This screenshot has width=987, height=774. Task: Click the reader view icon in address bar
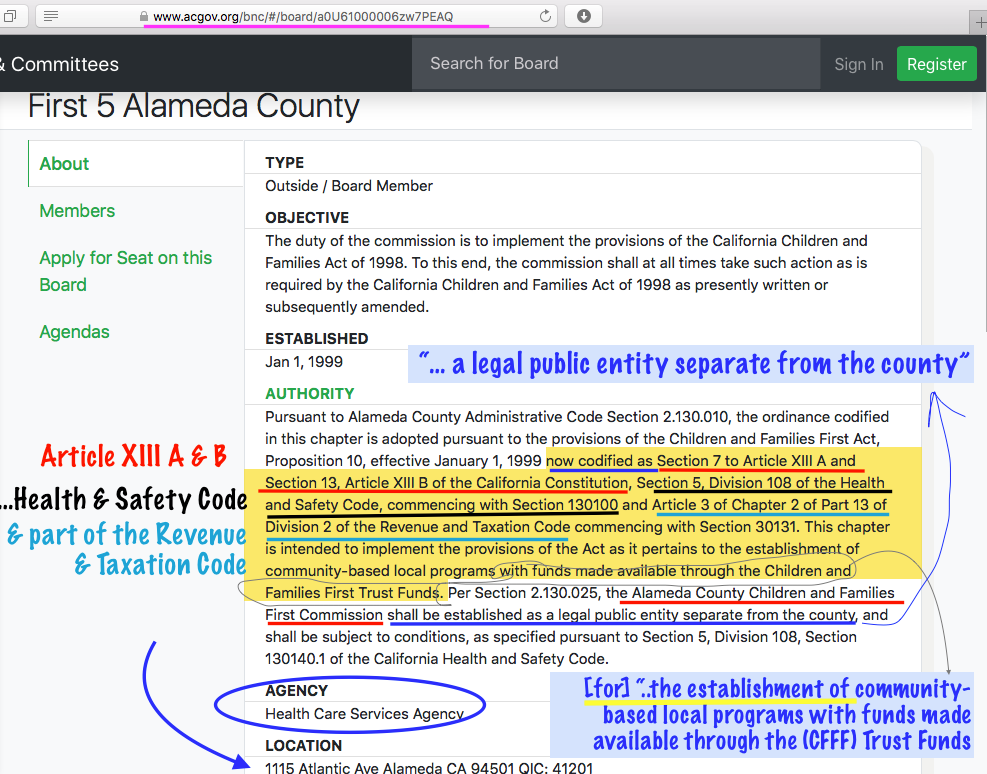pos(51,16)
